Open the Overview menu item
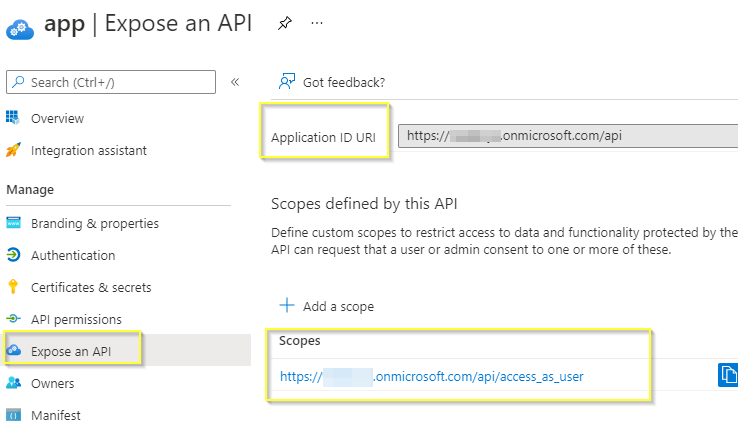This screenshot has height=442, width=738. (x=57, y=119)
